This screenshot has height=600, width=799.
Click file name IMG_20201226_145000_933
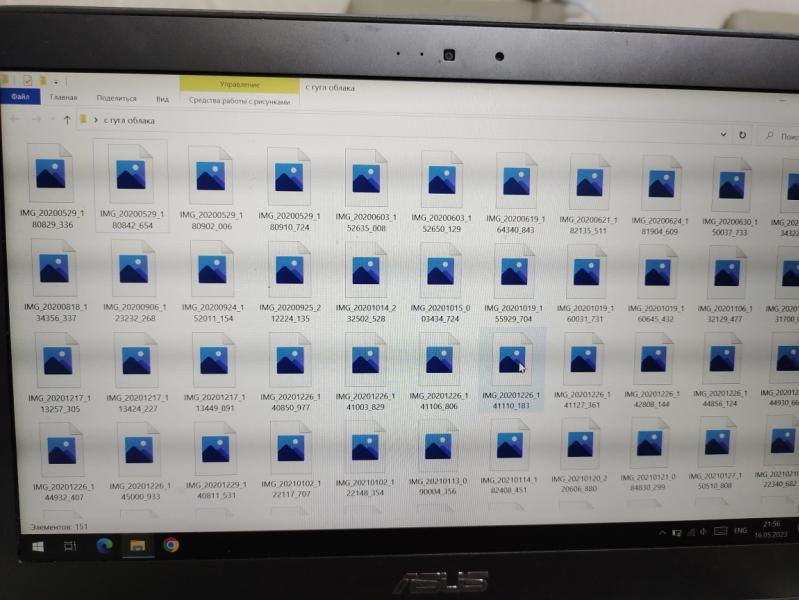coord(140,491)
